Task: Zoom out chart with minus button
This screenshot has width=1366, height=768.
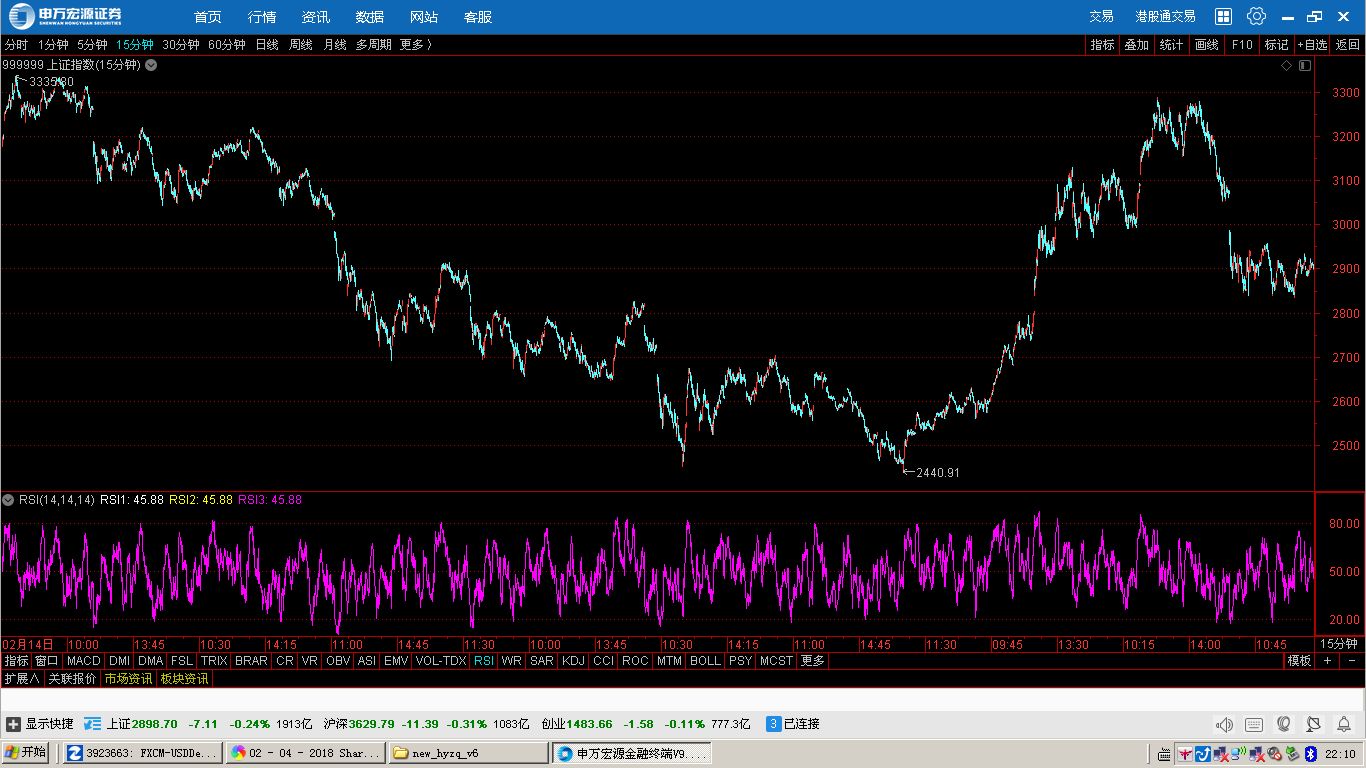Action: click(x=1351, y=661)
